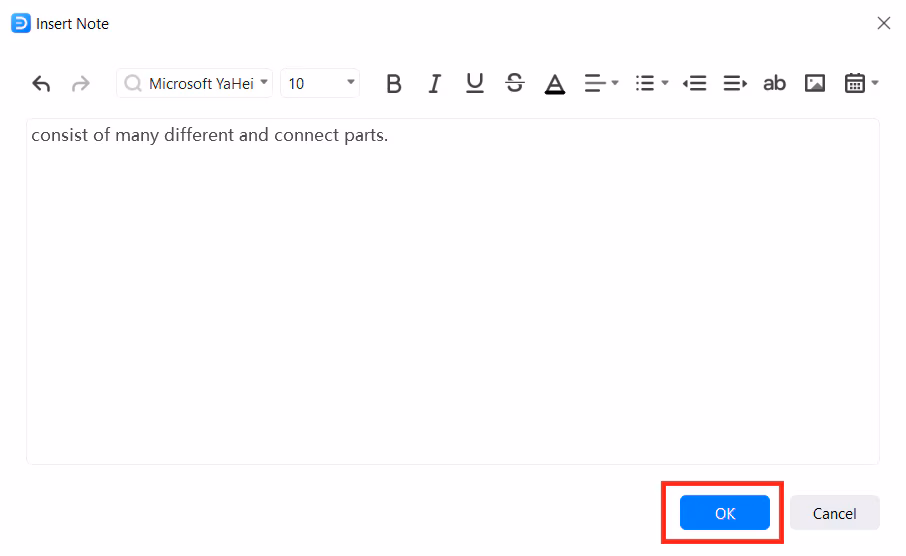Click the Undo arrow icon
Image resolution: width=906 pixels, height=556 pixels.
(41, 84)
